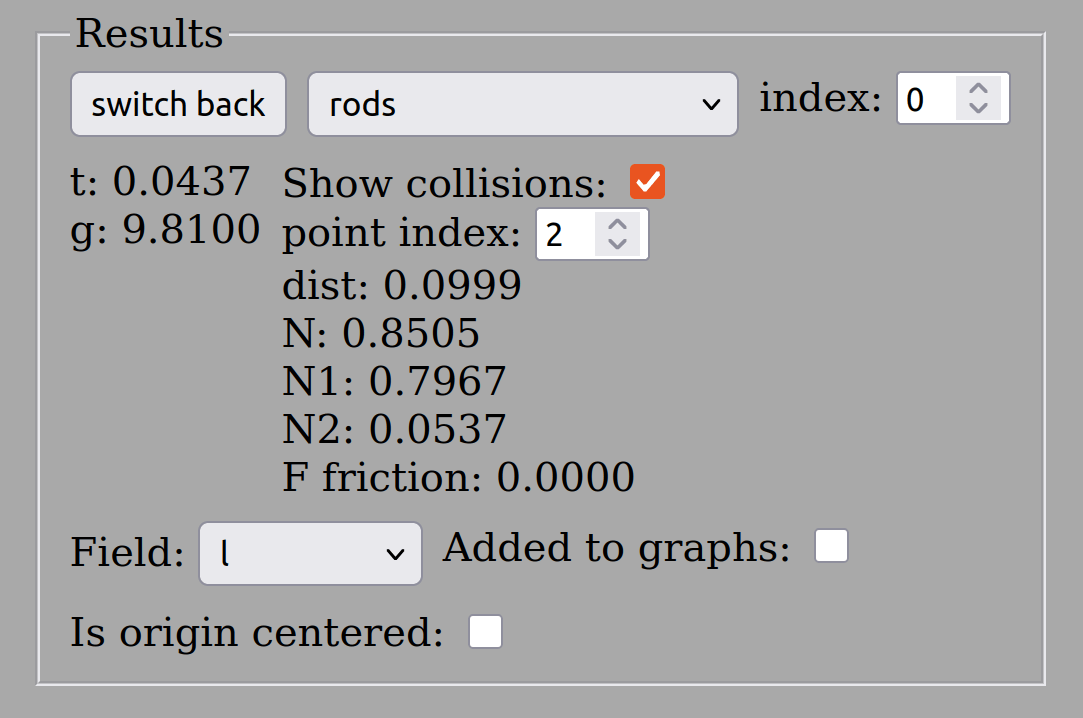Click the dist 0.0999 readout
This screenshot has width=1083, height=718.
click(x=400, y=285)
